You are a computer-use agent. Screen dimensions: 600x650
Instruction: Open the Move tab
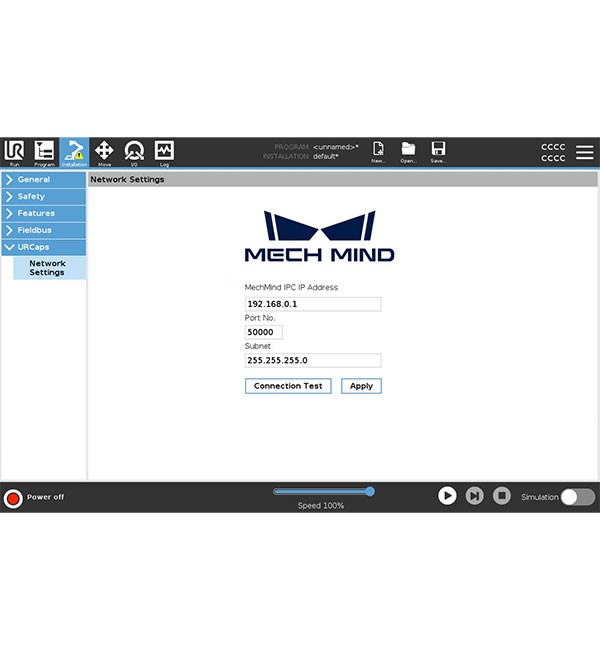[x=104, y=153]
